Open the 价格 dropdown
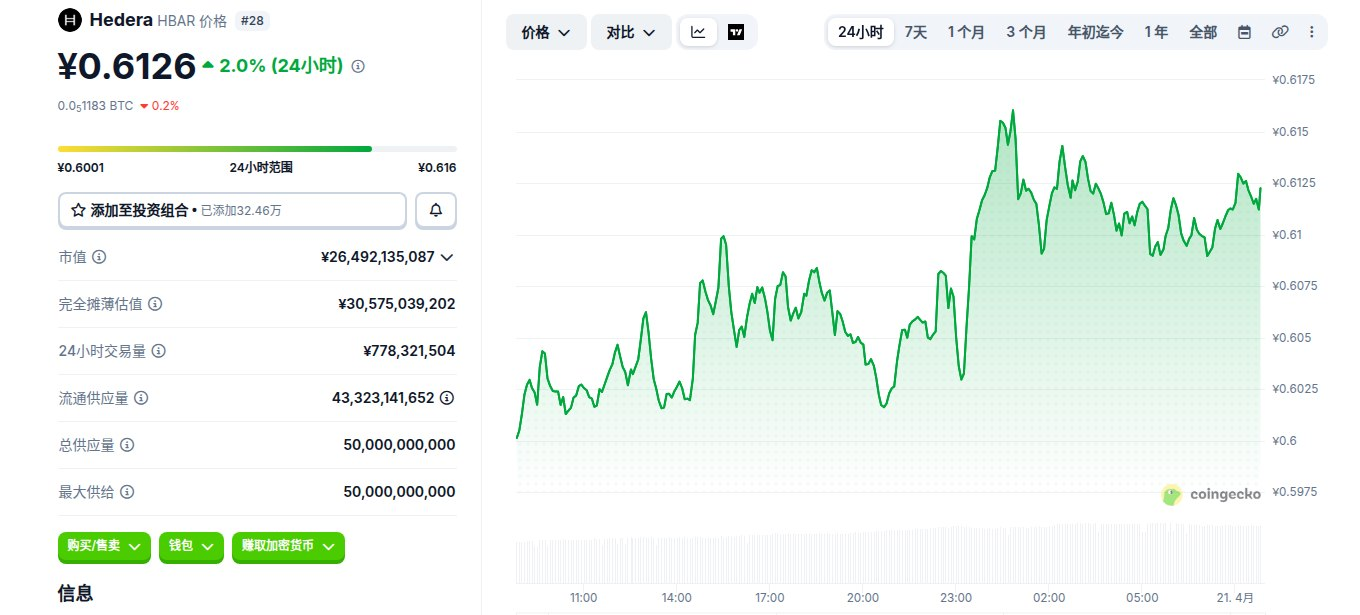Image resolution: width=1360 pixels, height=615 pixels. point(546,32)
